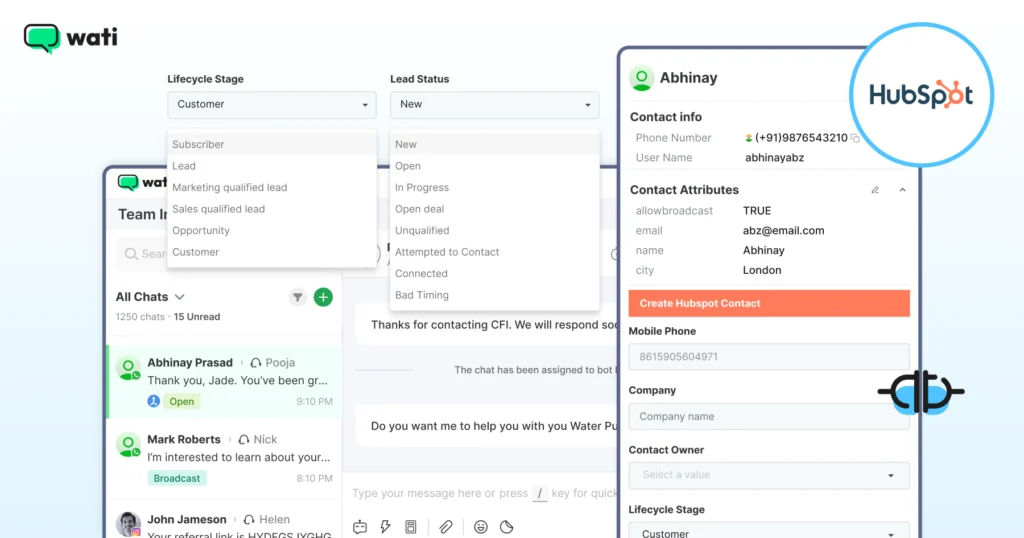
Task: Open the Lifecycle Stage dropdown in contact panel
Action: (769, 530)
